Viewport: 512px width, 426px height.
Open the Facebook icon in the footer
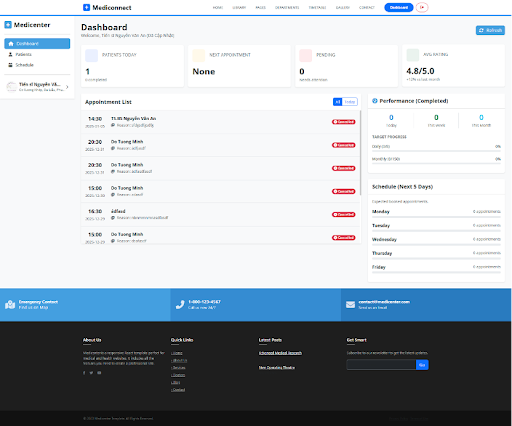tap(84, 373)
